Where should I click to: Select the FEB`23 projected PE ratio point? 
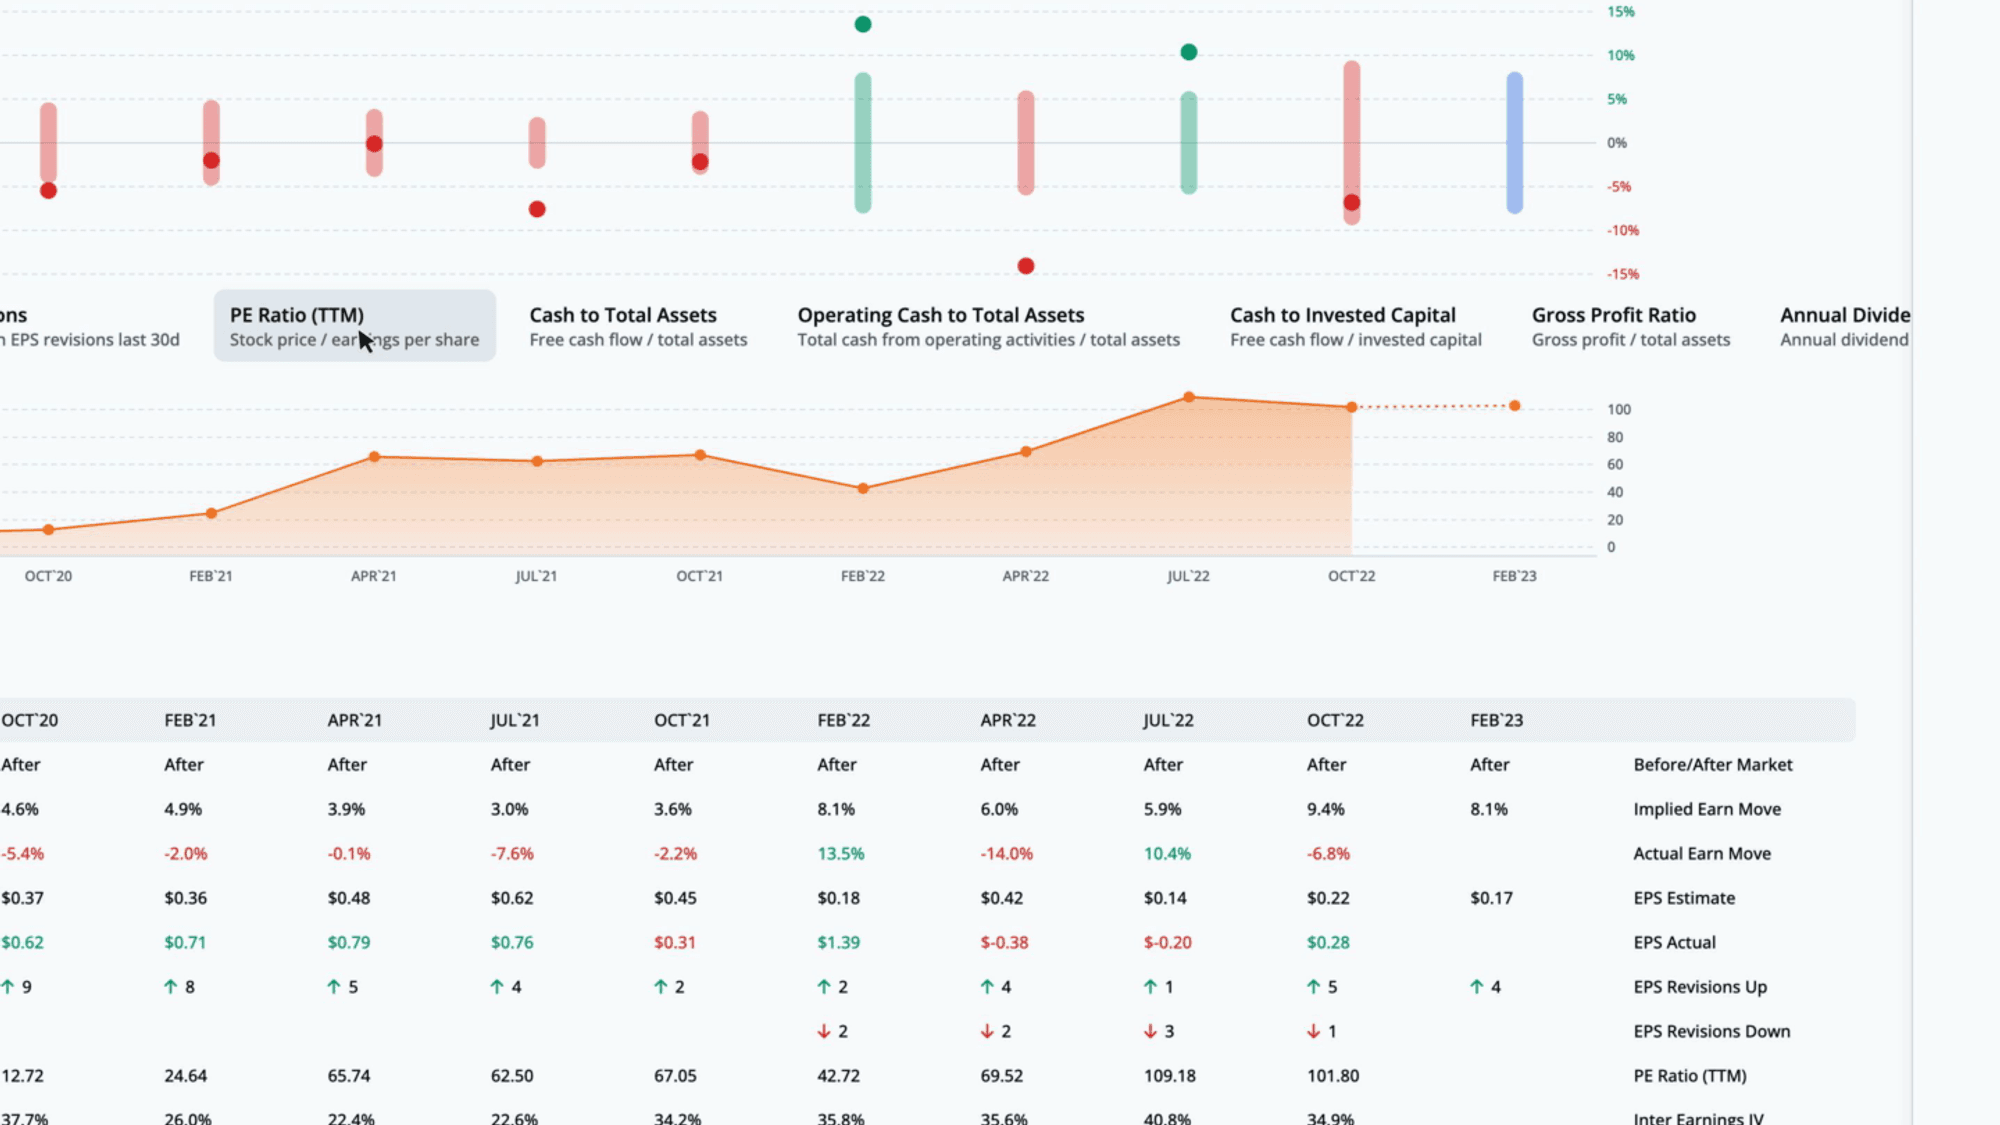(x=1515, y=406)
